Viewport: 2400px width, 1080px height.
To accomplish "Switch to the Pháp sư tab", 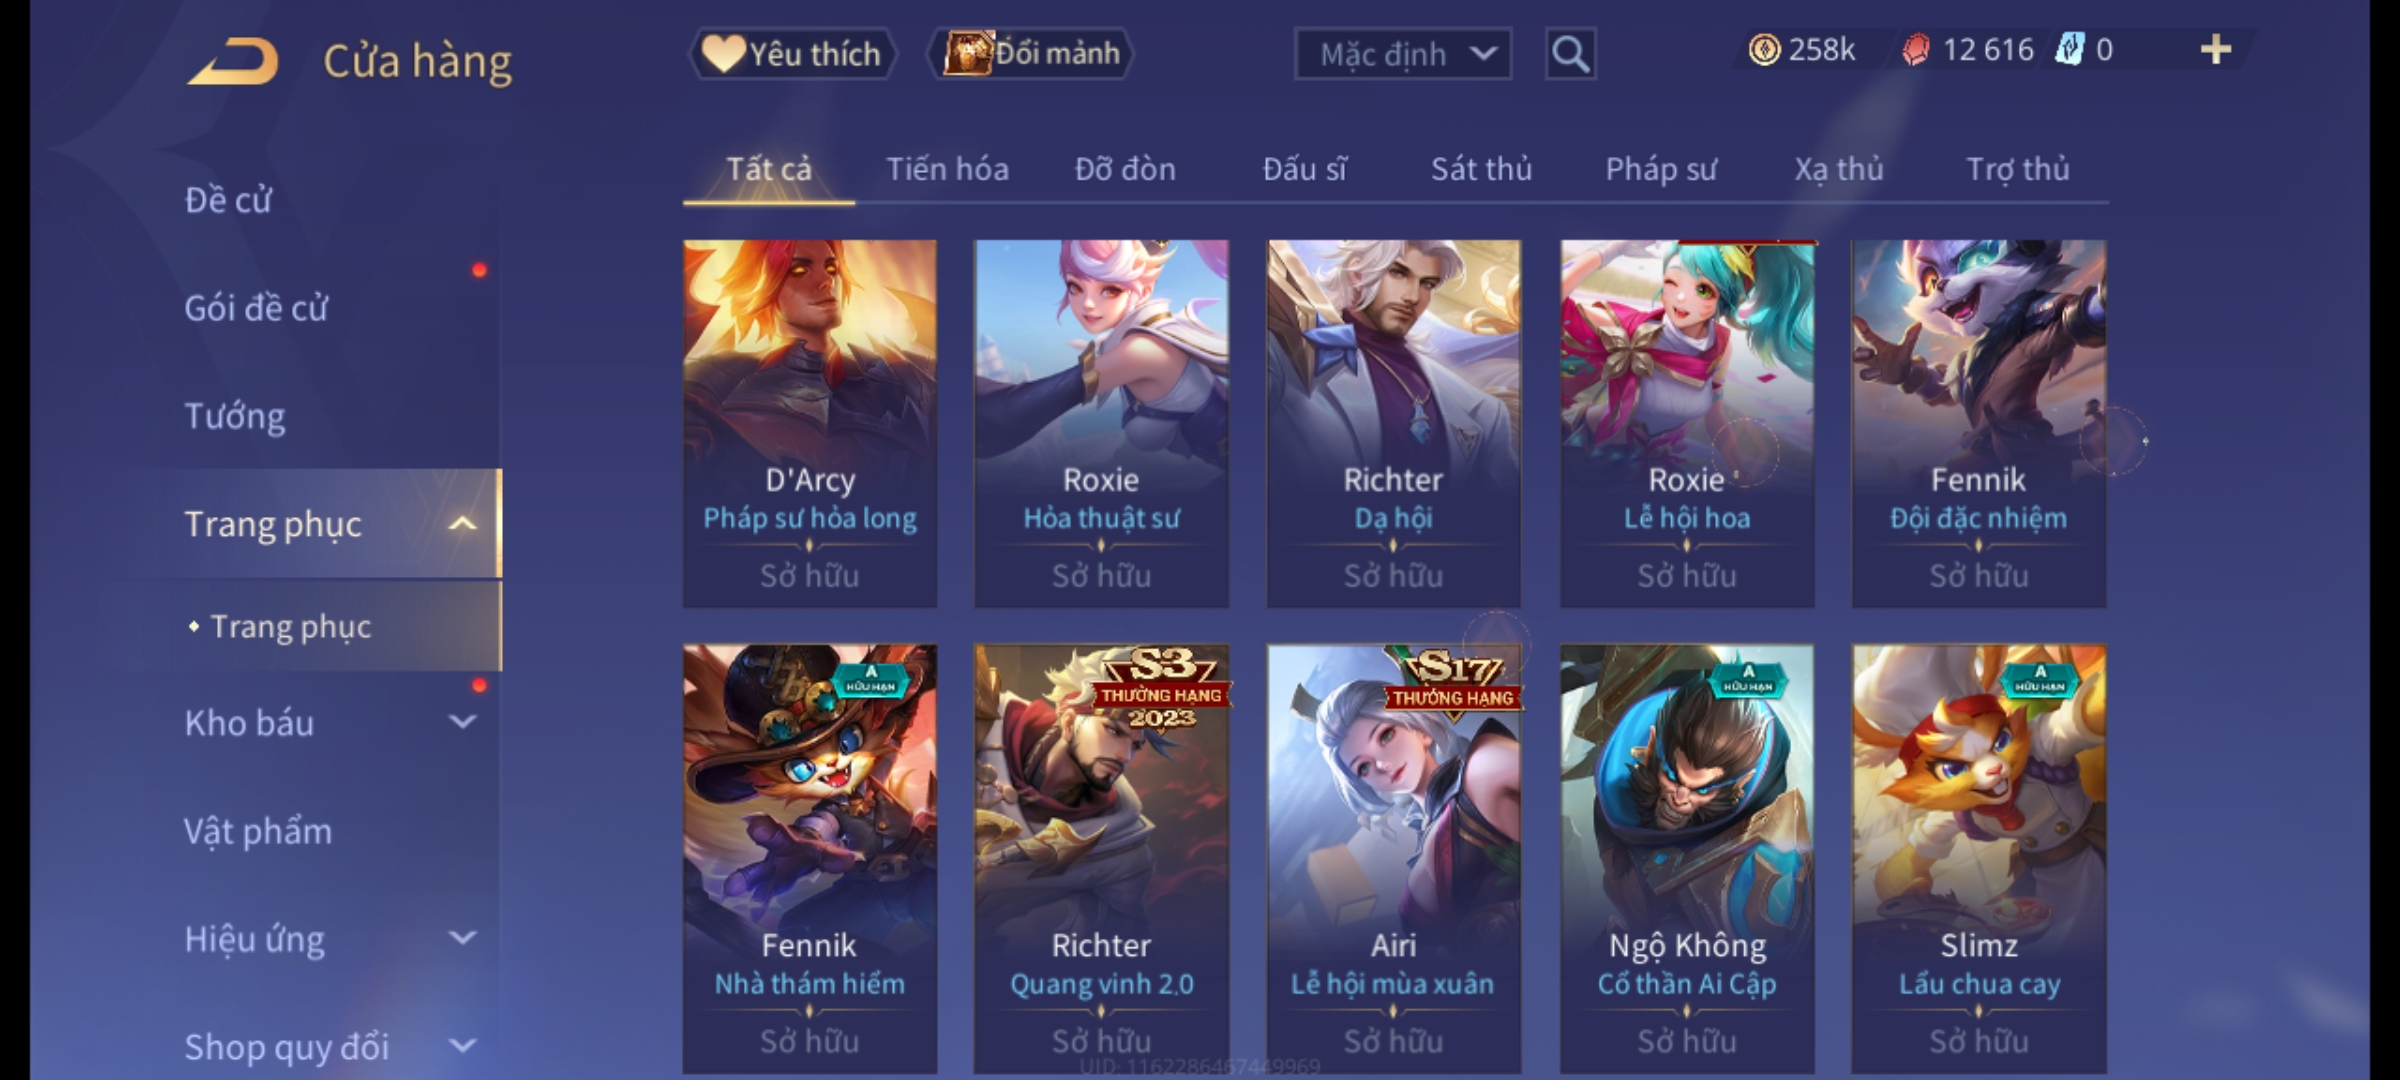I will [1661, 169].
